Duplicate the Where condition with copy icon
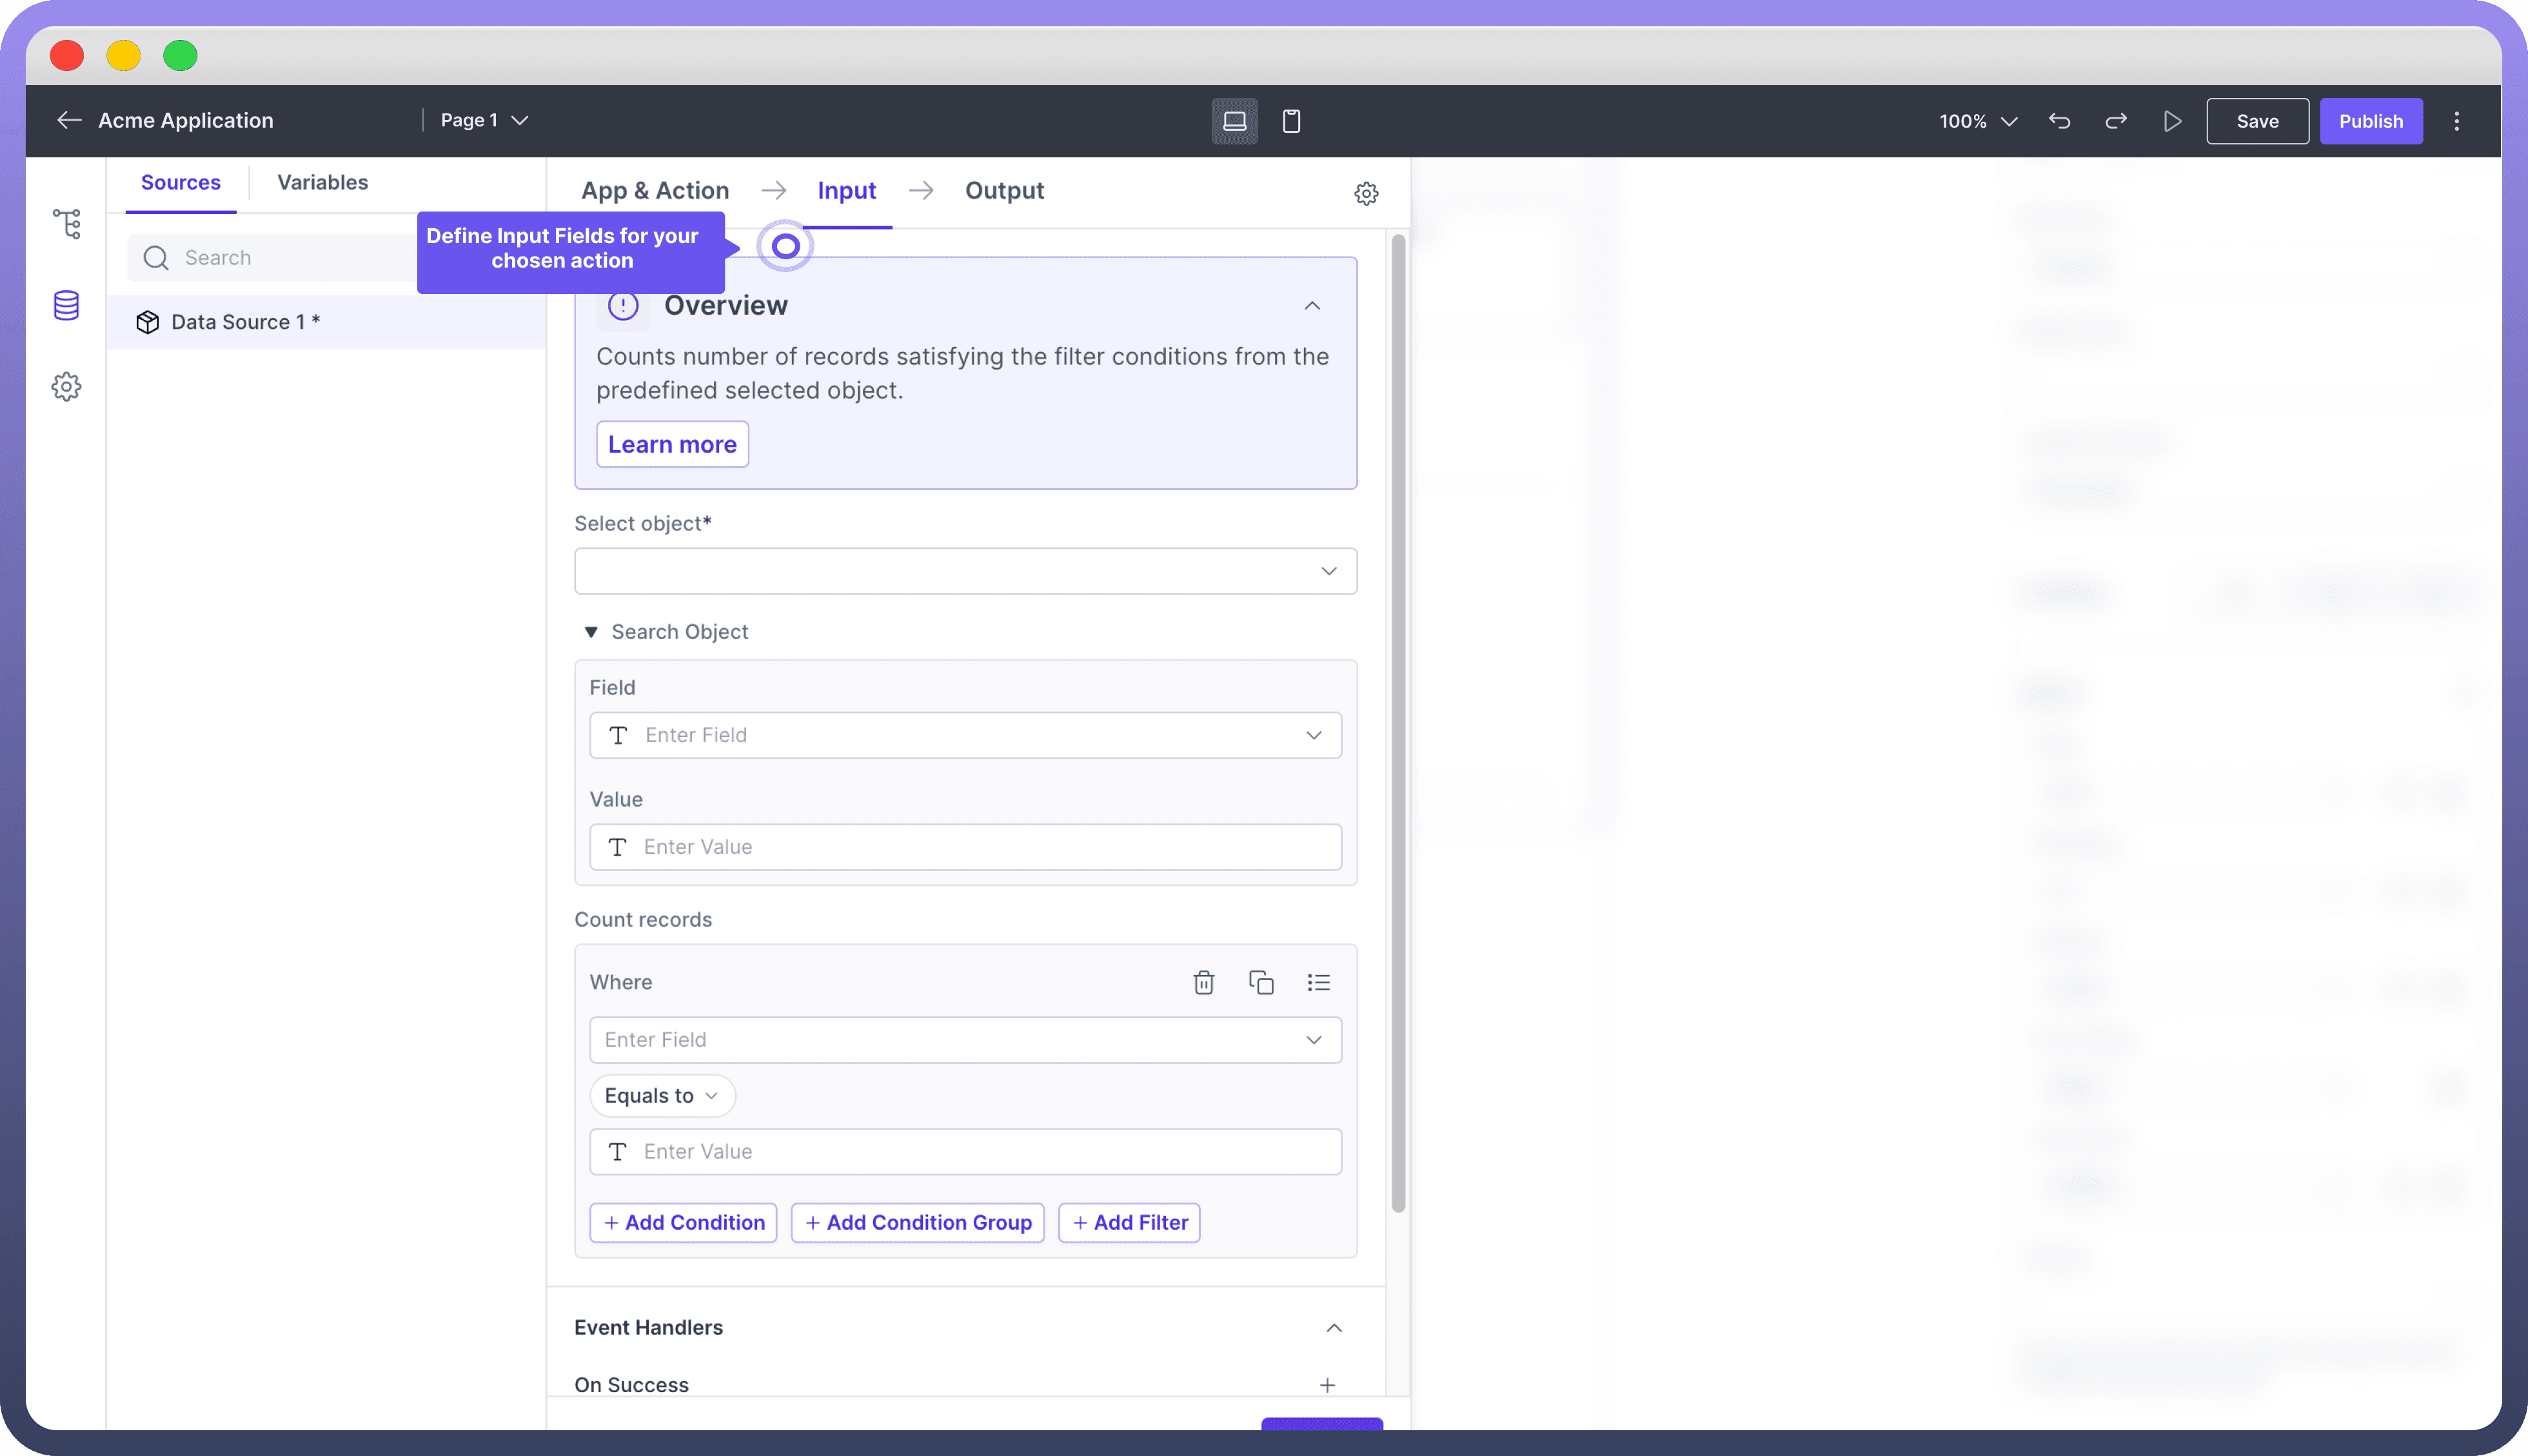 (1260, 982)
